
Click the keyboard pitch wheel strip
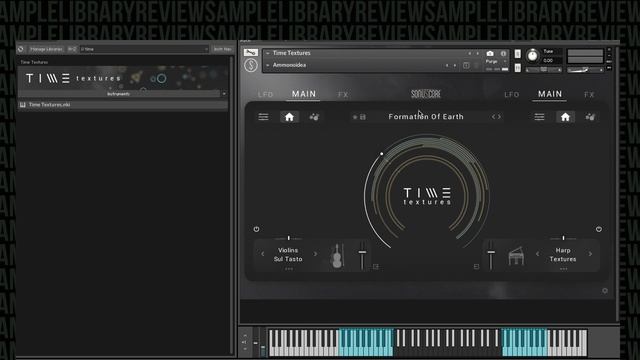pos(256,342)
